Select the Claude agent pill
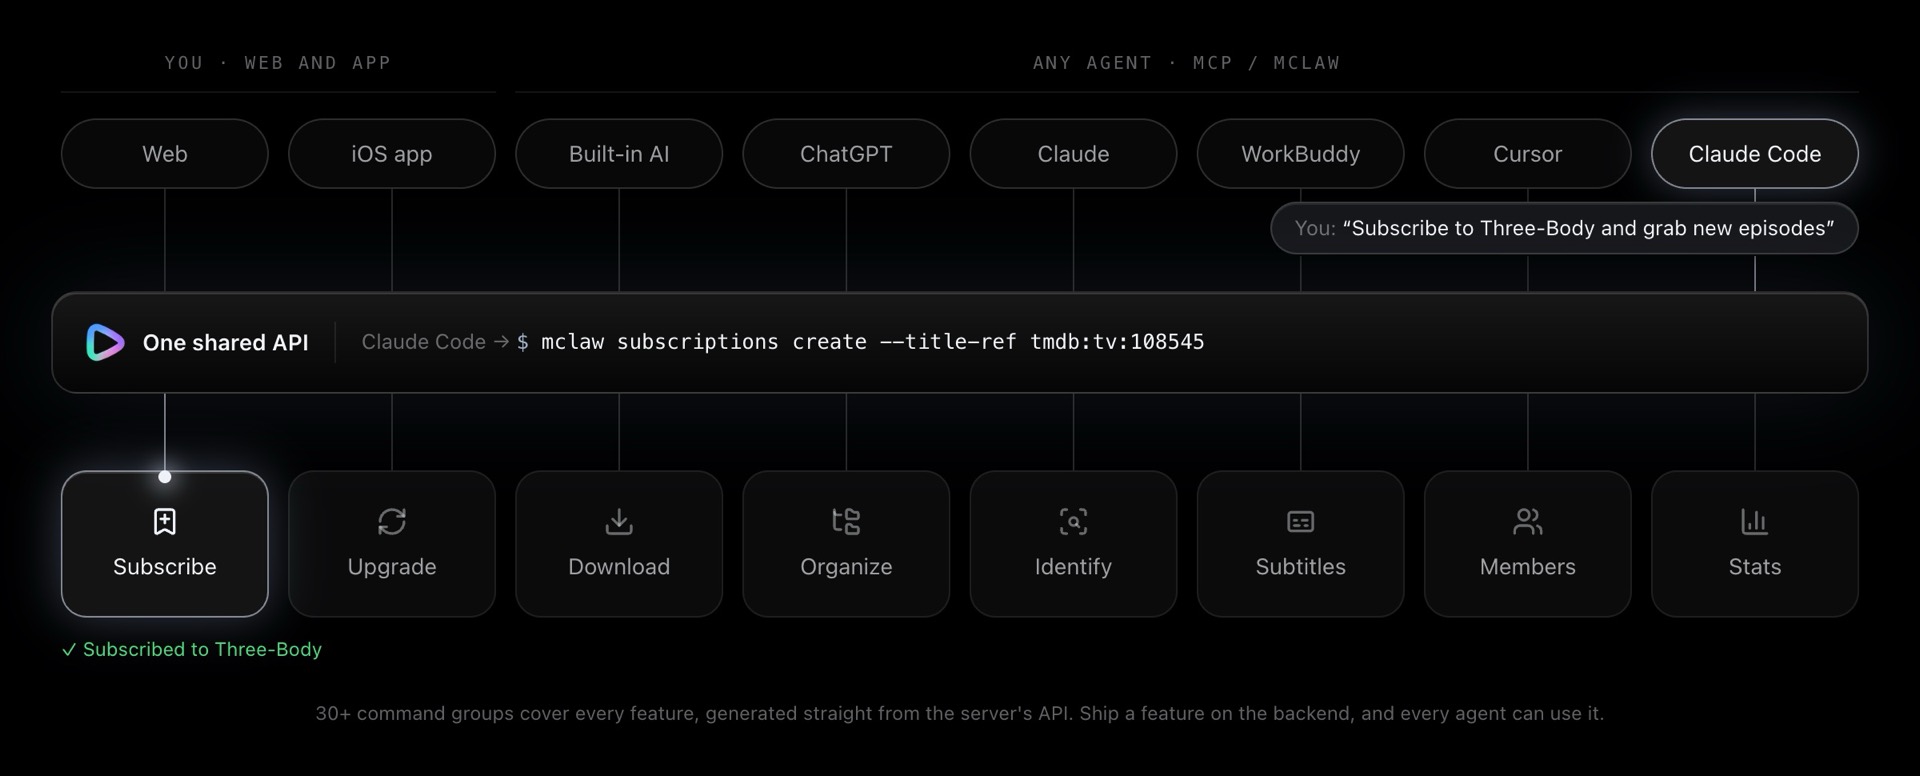 point(1073,154)
